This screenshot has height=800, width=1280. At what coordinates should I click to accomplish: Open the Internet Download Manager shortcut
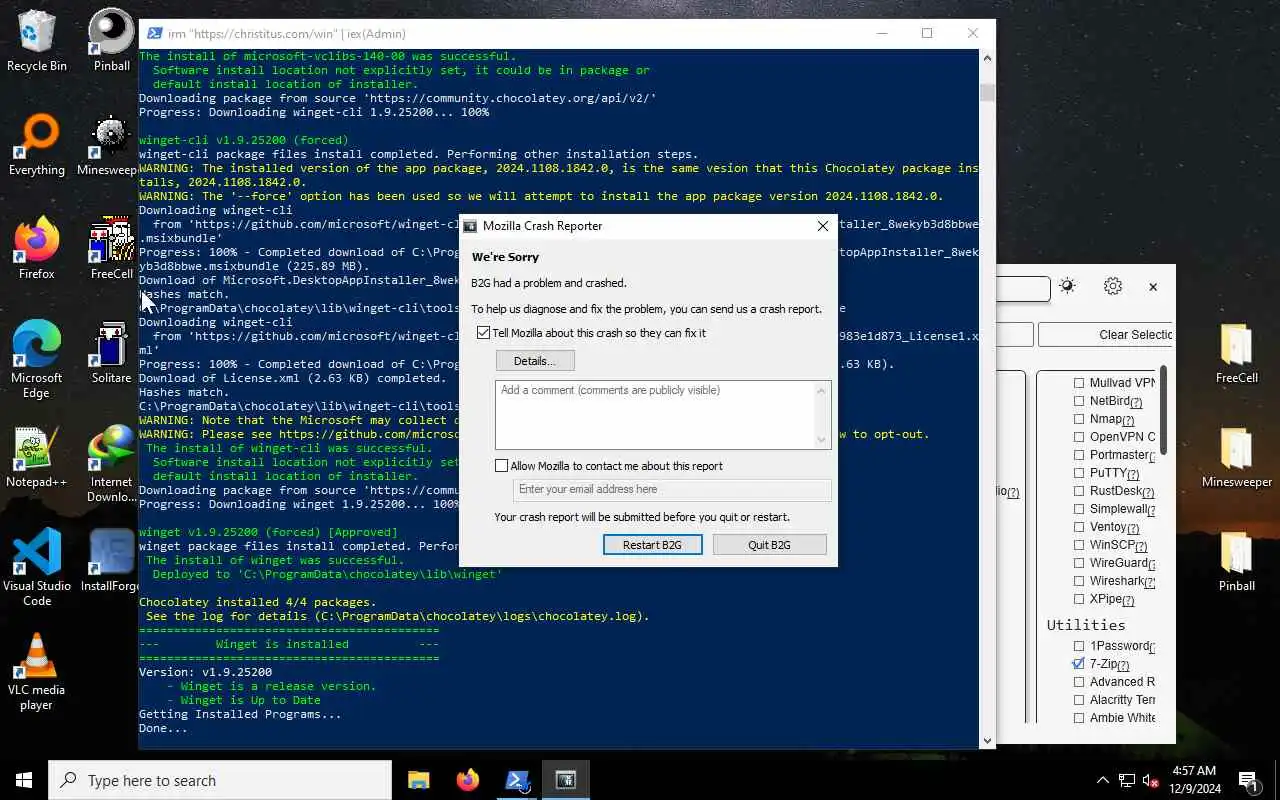(x=111, y=464)
